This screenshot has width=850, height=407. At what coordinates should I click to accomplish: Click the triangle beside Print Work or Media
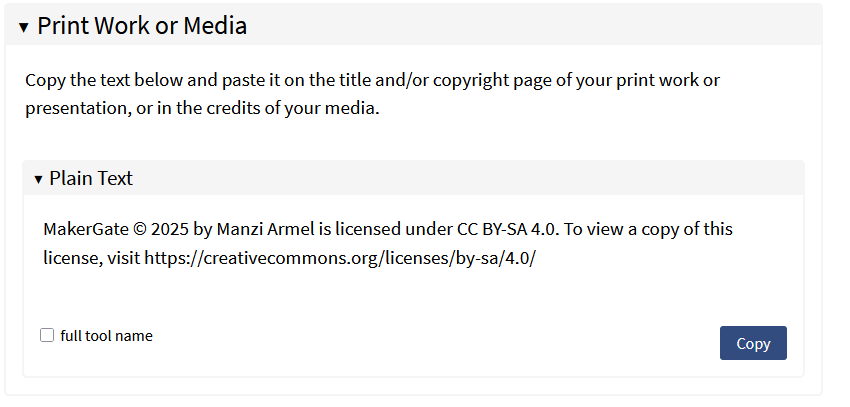[x=23, y=27]
